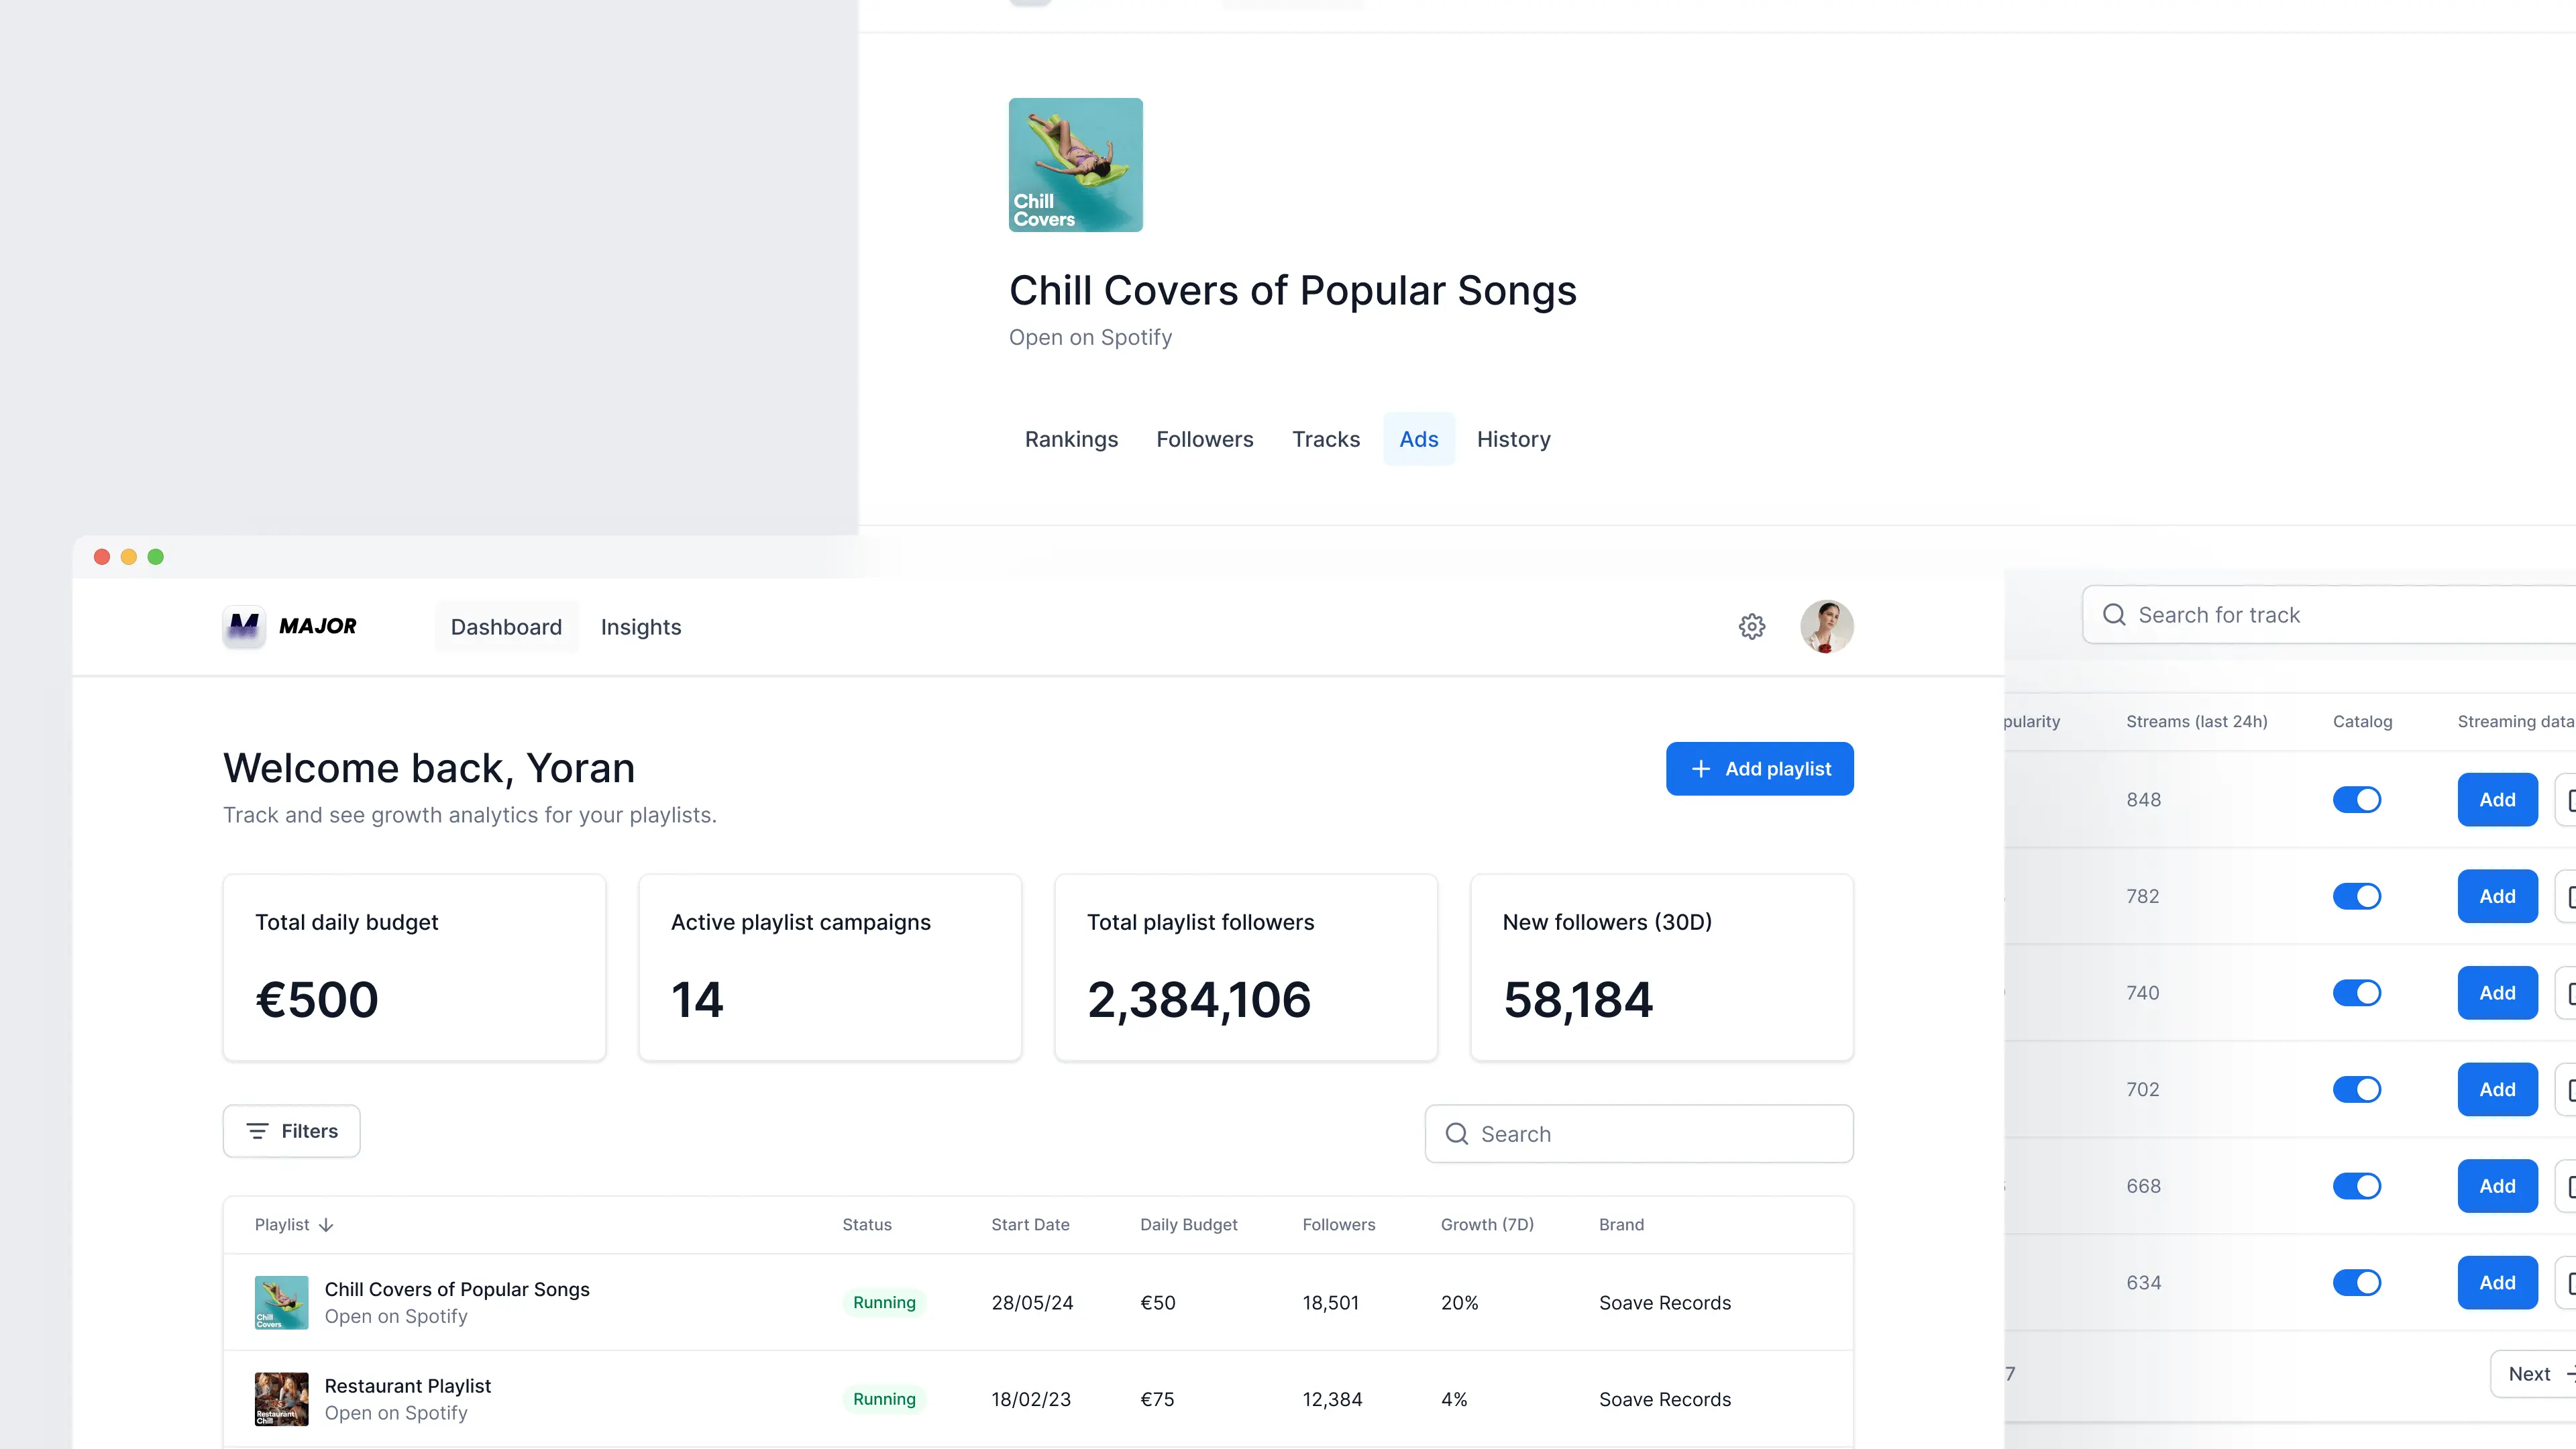This screenshot has width=2576, height=1449.
Task: Toggle Catalog switch for the 702 streams row
Action: pyautogui.click(x=2357, y=1089)
